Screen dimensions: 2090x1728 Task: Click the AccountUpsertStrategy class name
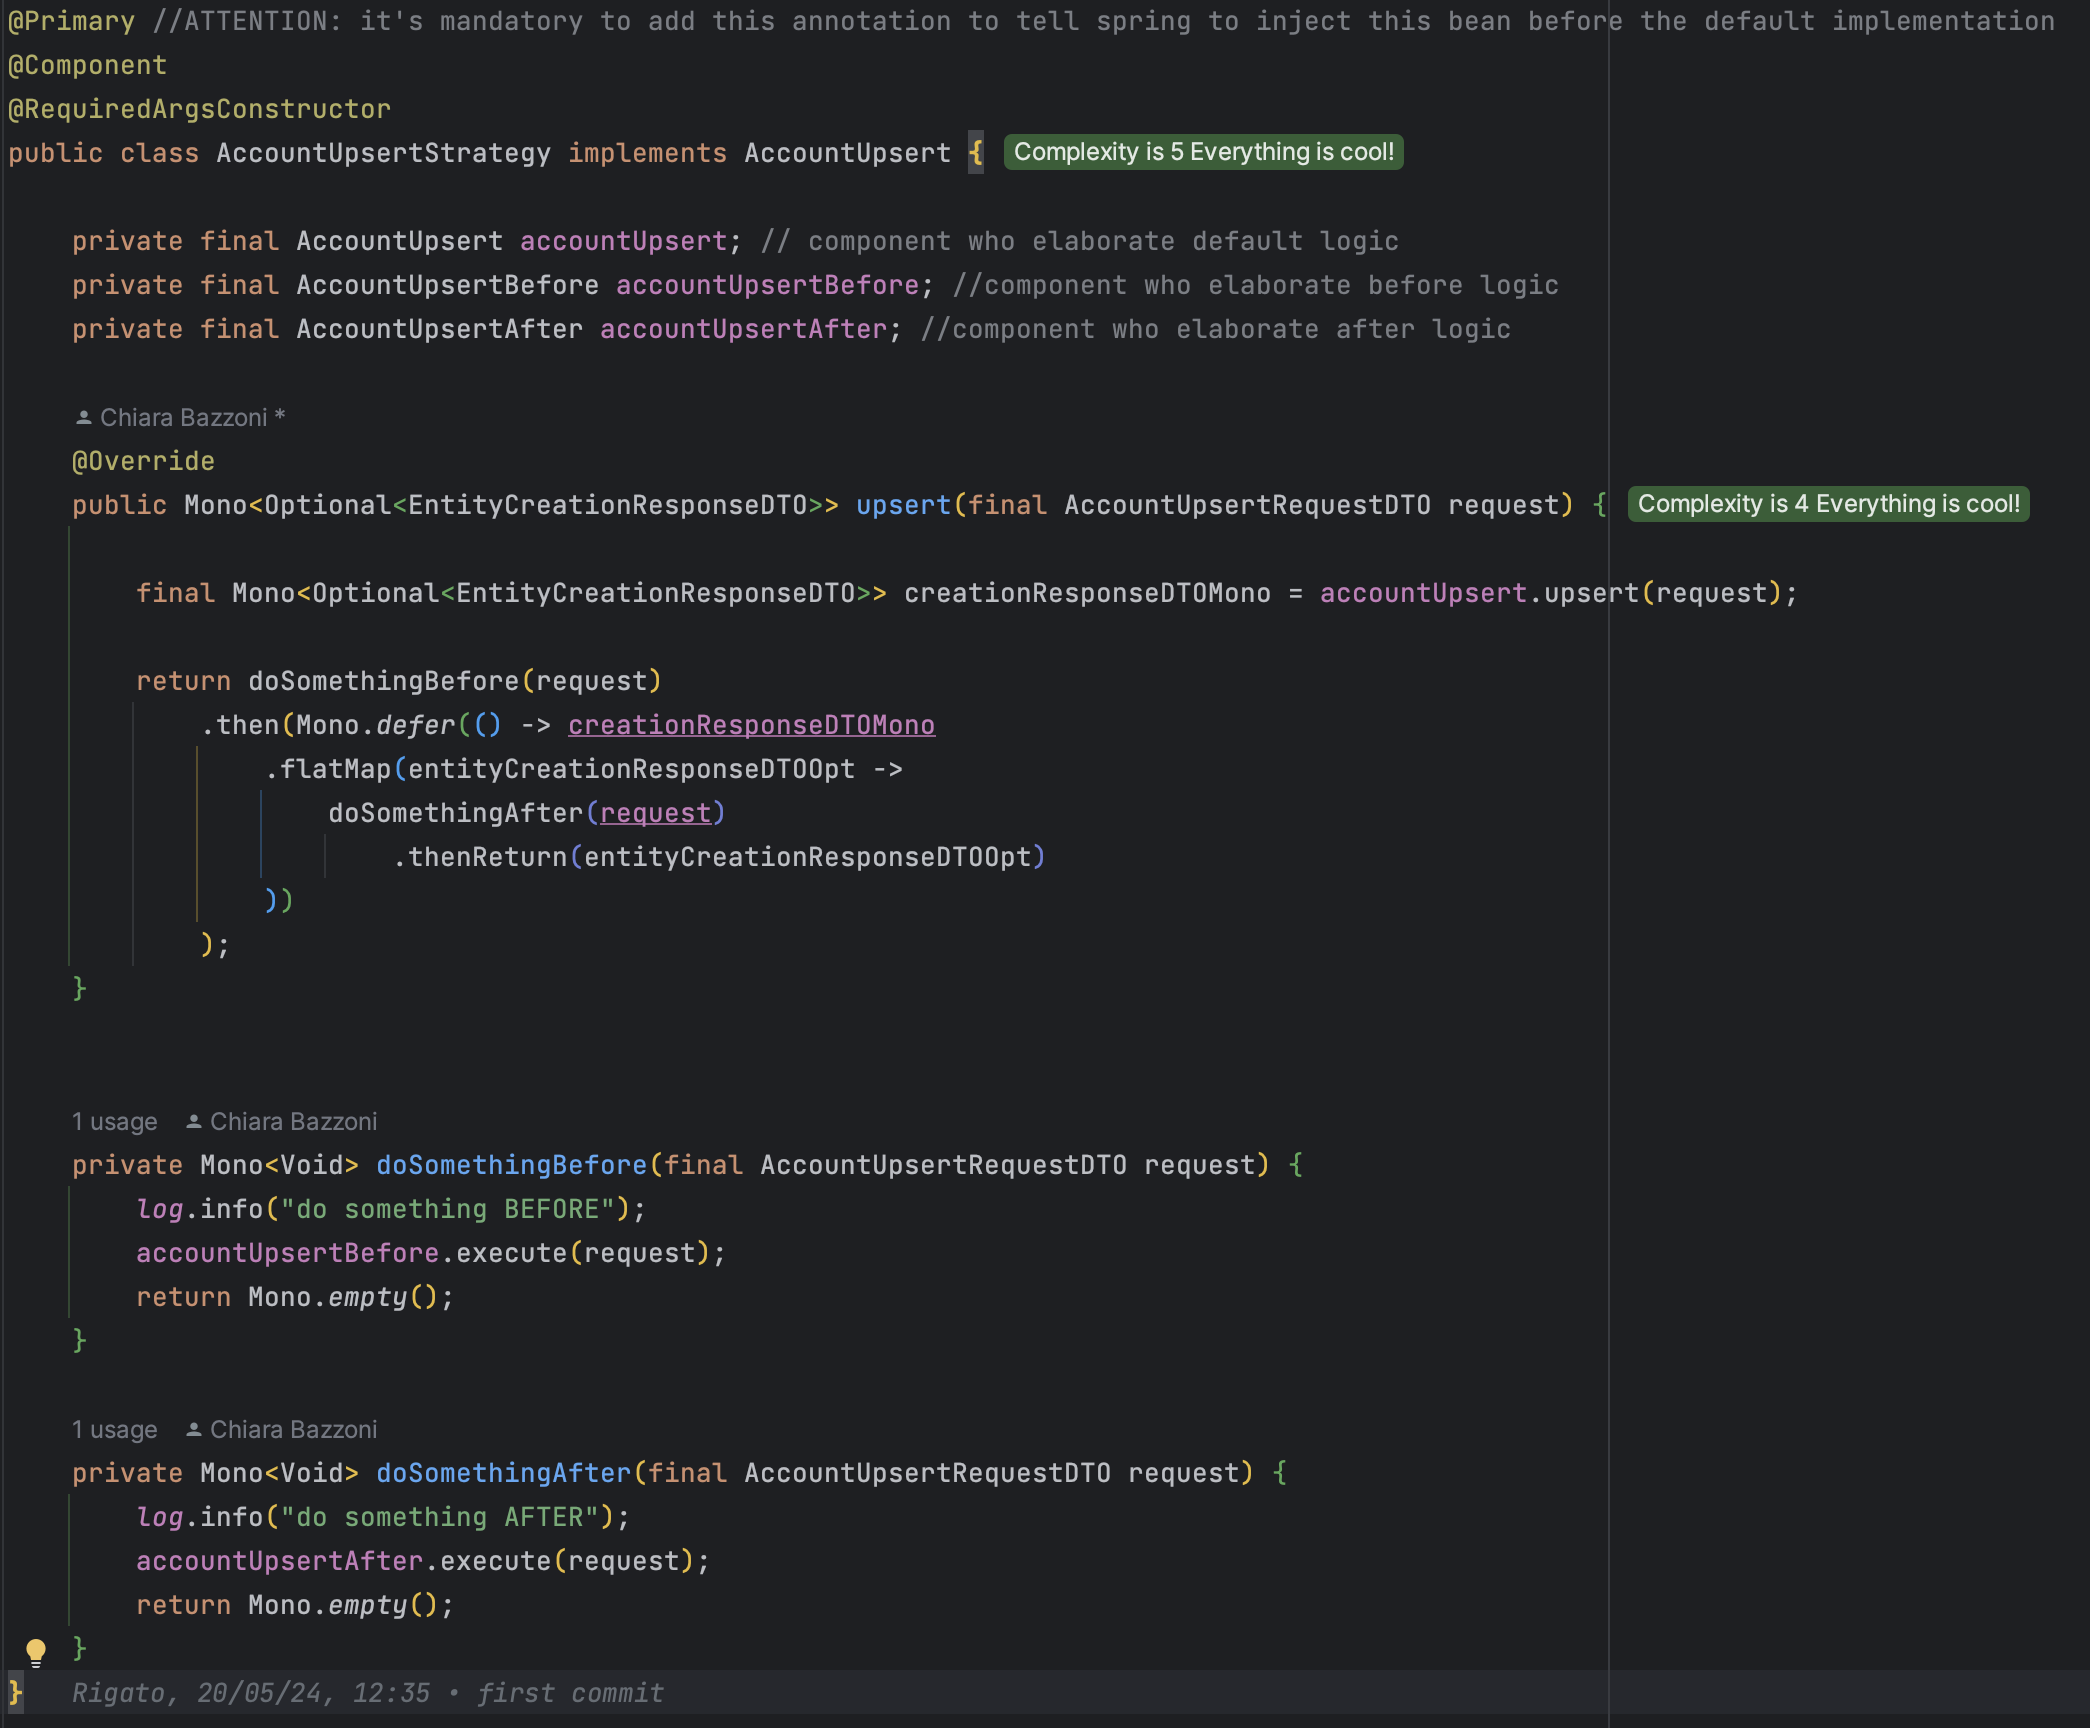pos(383,153)
